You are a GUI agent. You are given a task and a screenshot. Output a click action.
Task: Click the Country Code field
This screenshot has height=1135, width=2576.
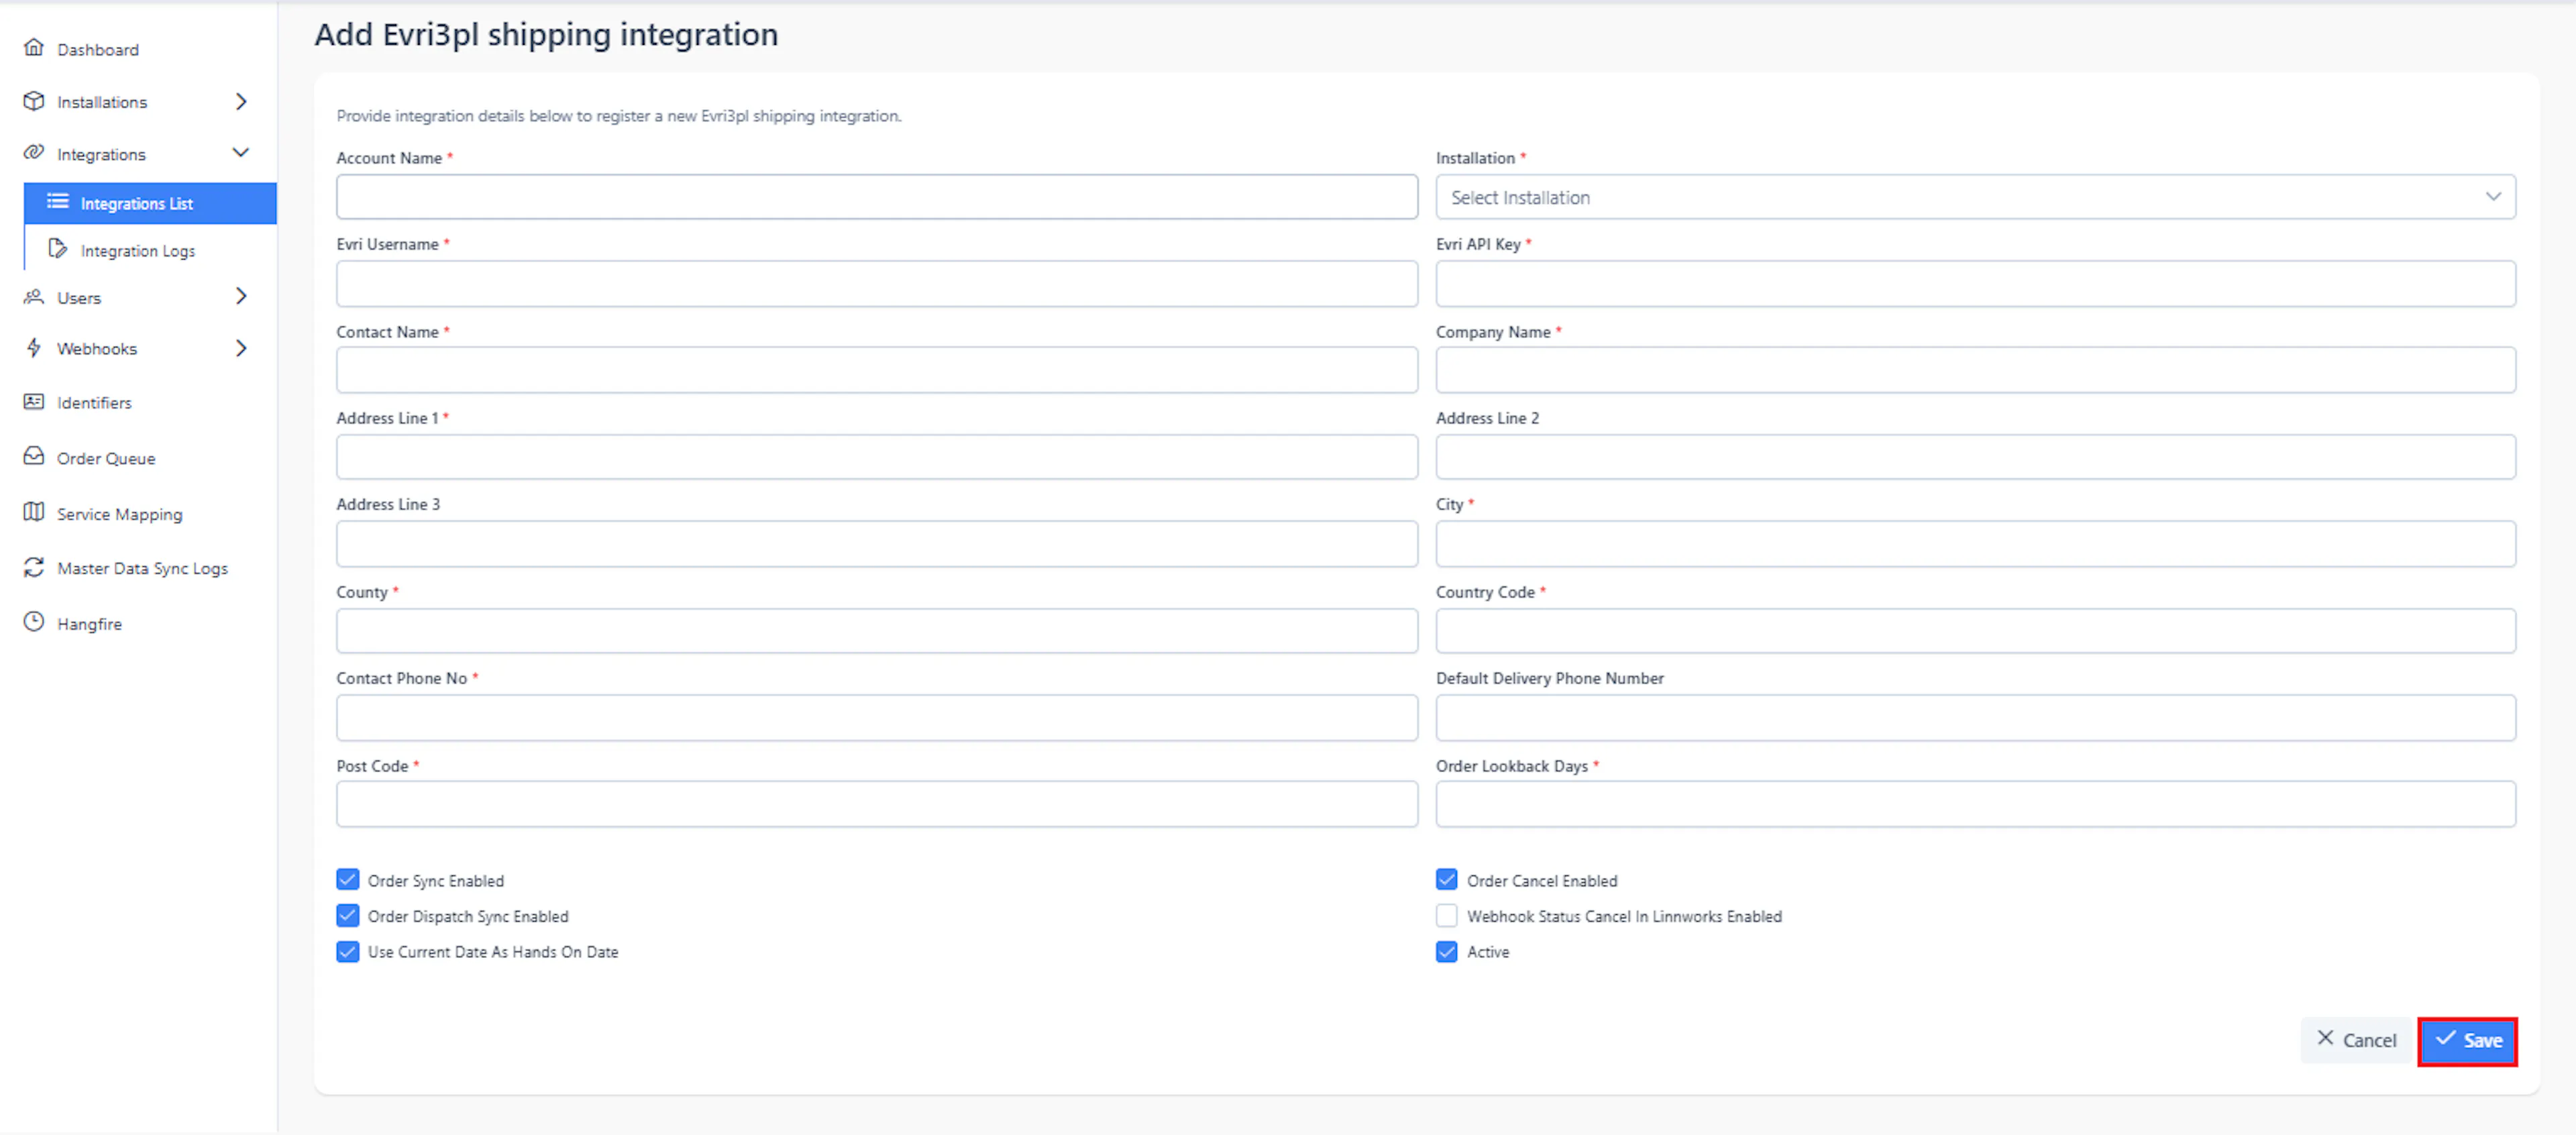(1976, 631)
